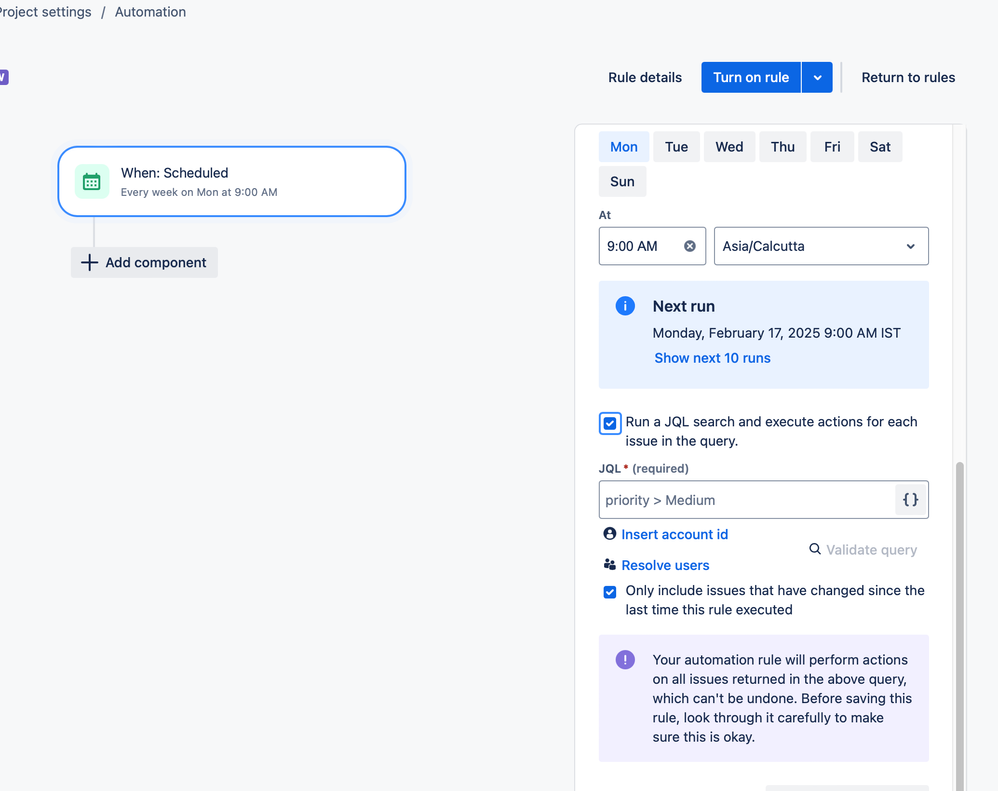
Task: Click Add component button
Action: click(x=144, y=263)
